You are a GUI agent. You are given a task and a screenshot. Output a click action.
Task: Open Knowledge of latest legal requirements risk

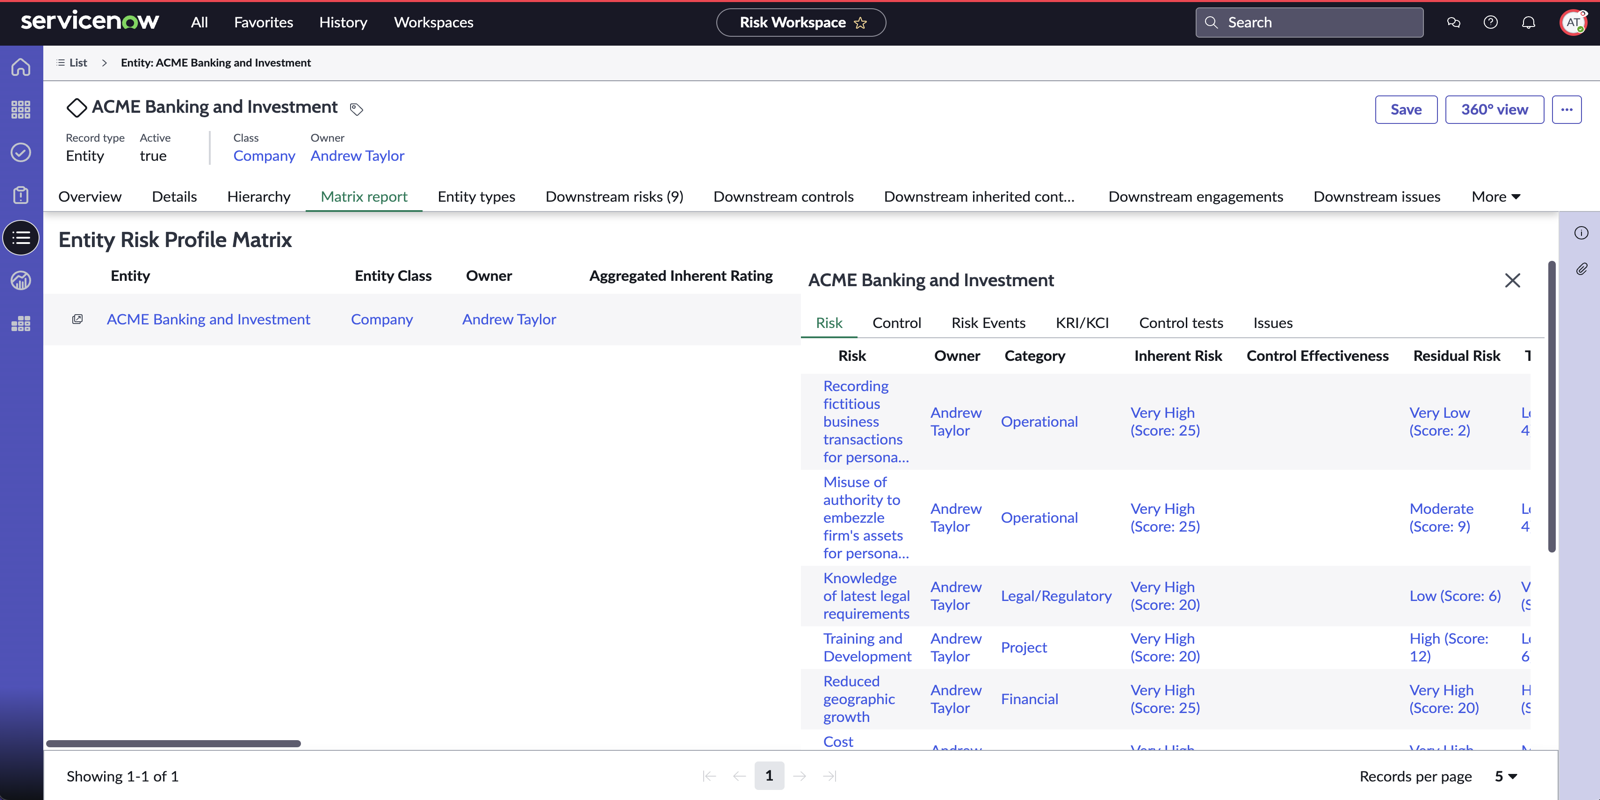866,596
